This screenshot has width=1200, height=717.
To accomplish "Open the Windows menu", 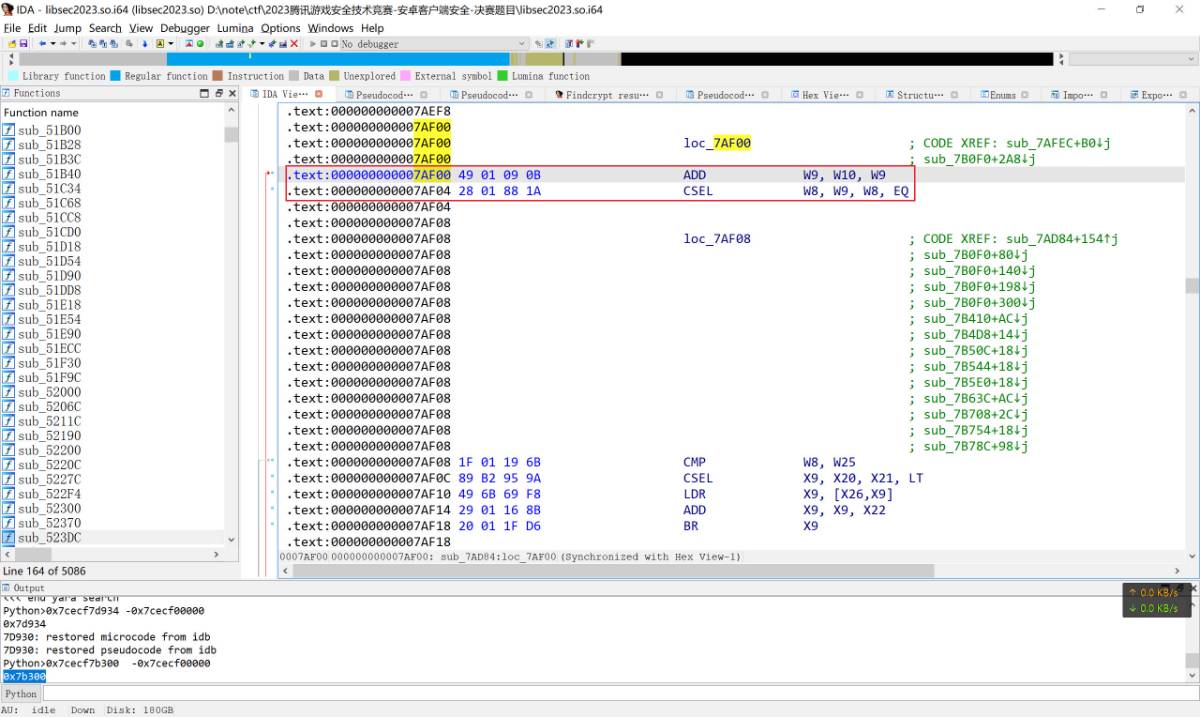I will [330, 28].
